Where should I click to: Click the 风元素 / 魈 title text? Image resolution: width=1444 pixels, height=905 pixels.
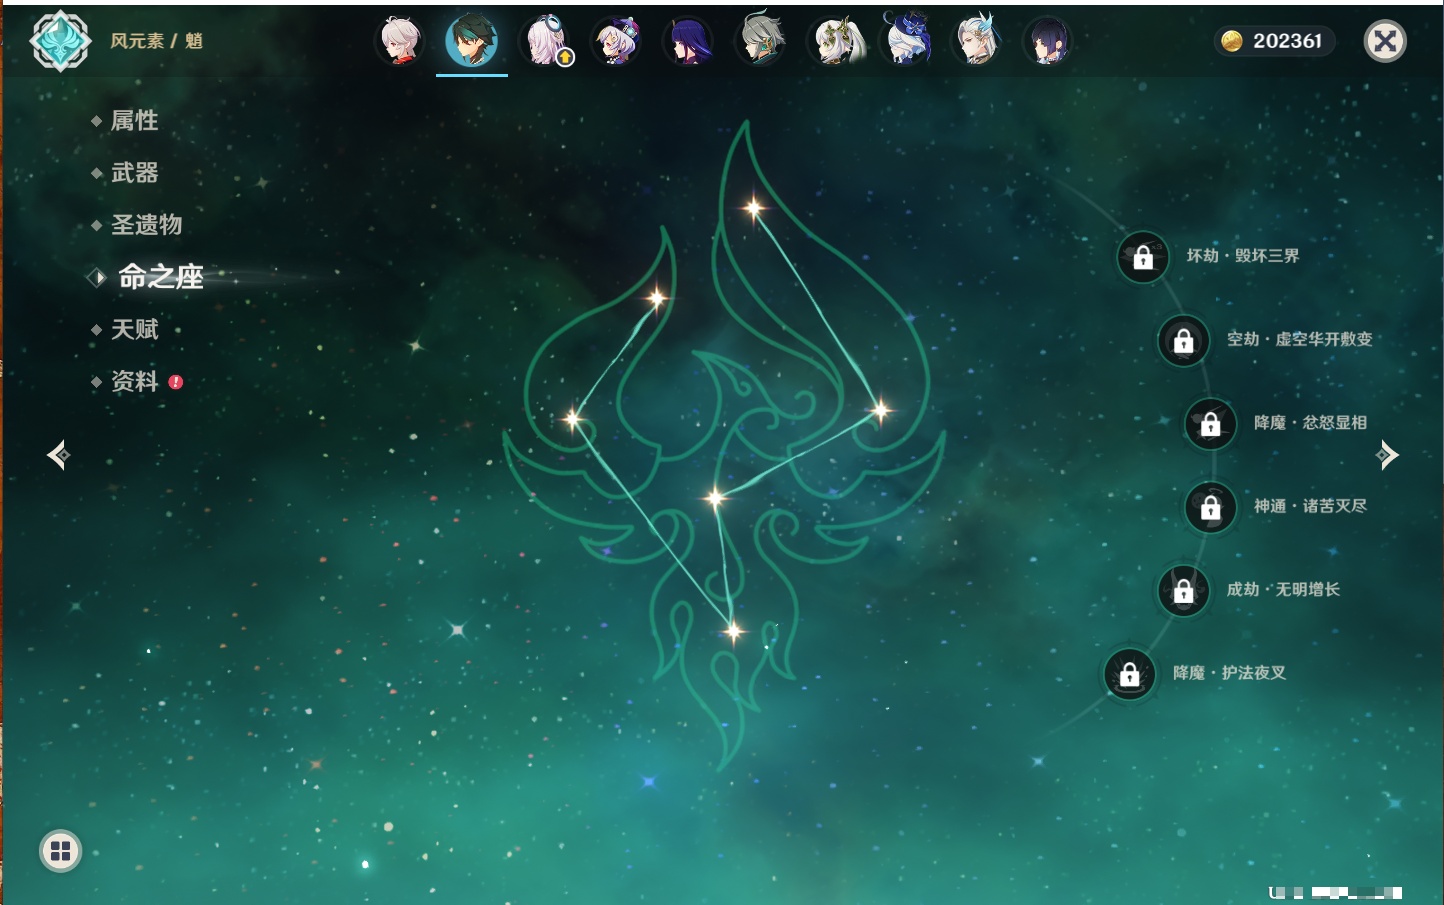click(157, 41)
